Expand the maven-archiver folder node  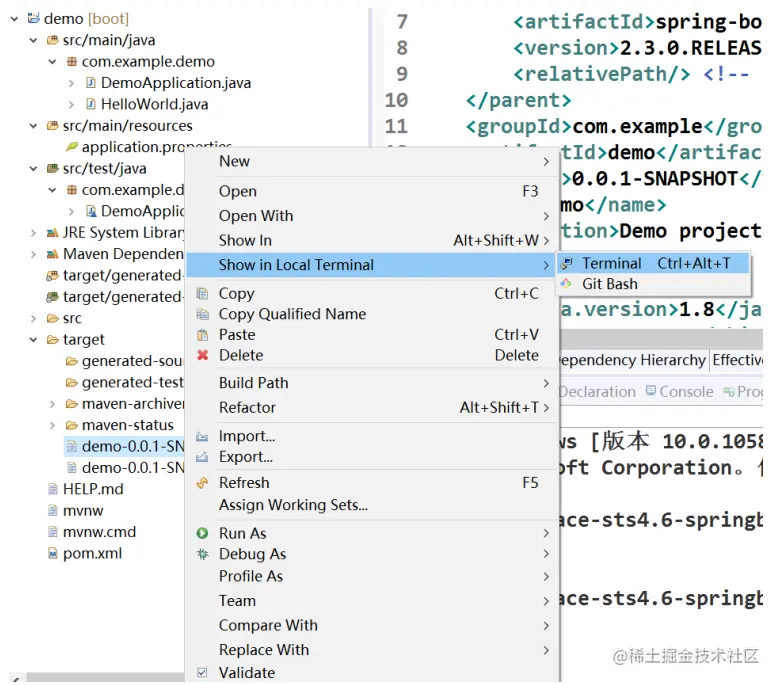coord(52,404)
